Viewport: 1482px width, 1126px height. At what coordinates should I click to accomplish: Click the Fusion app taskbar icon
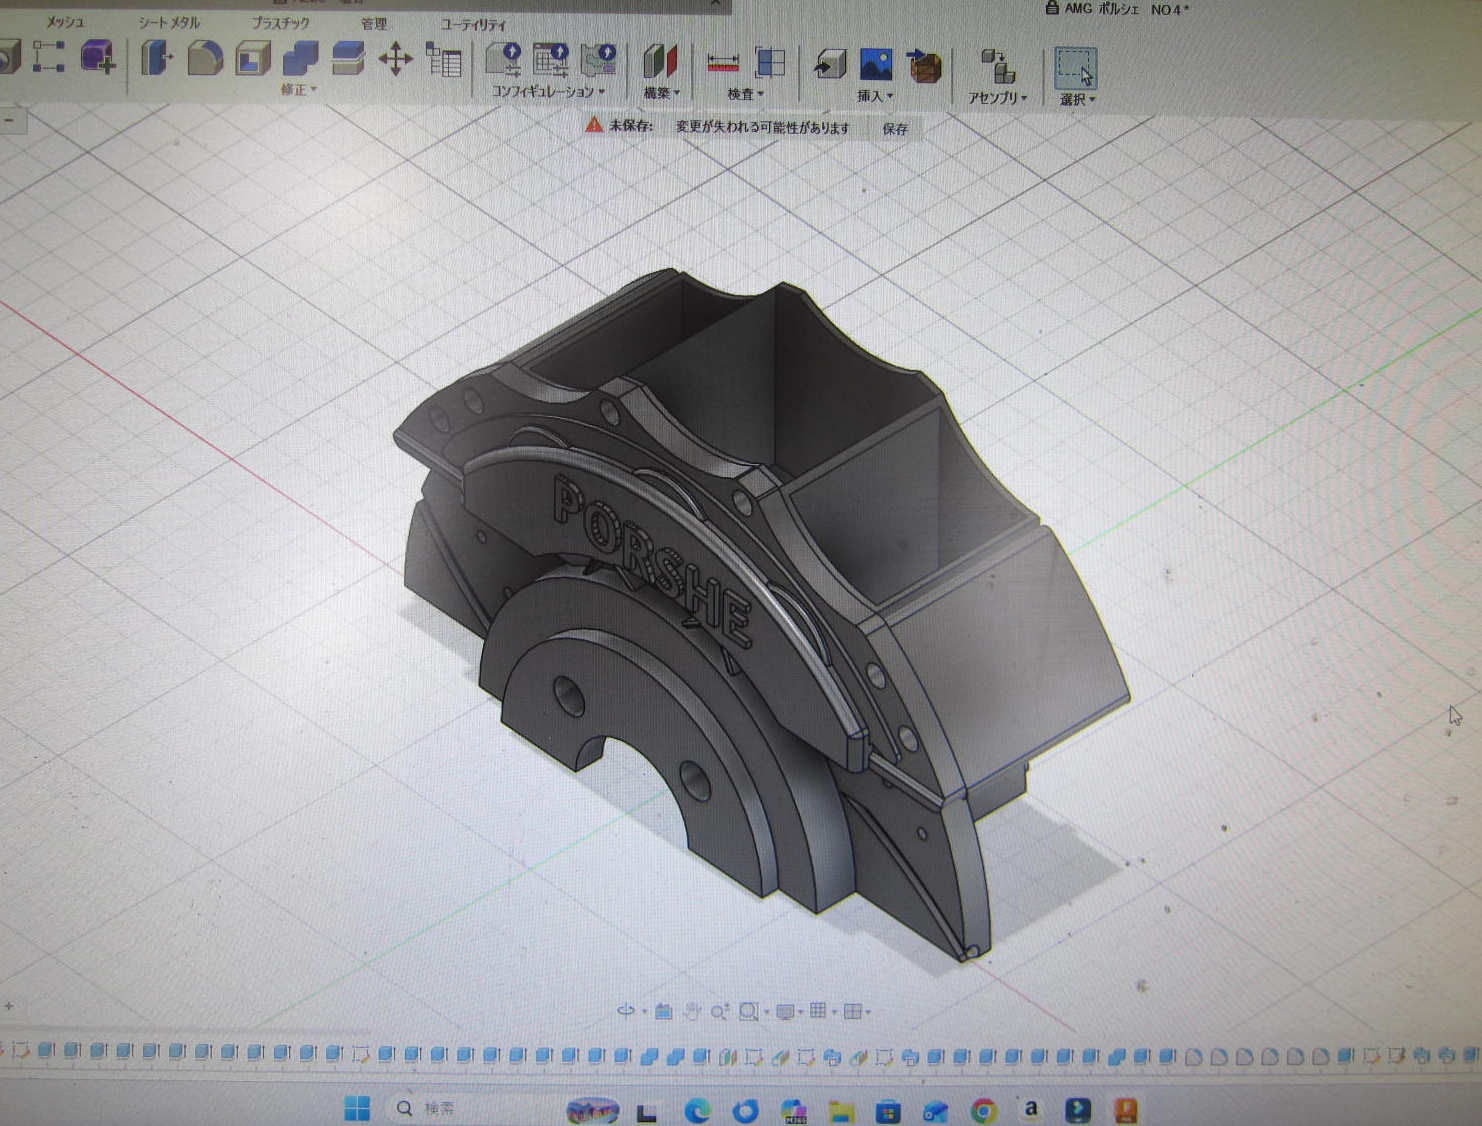(1126, 1111)
